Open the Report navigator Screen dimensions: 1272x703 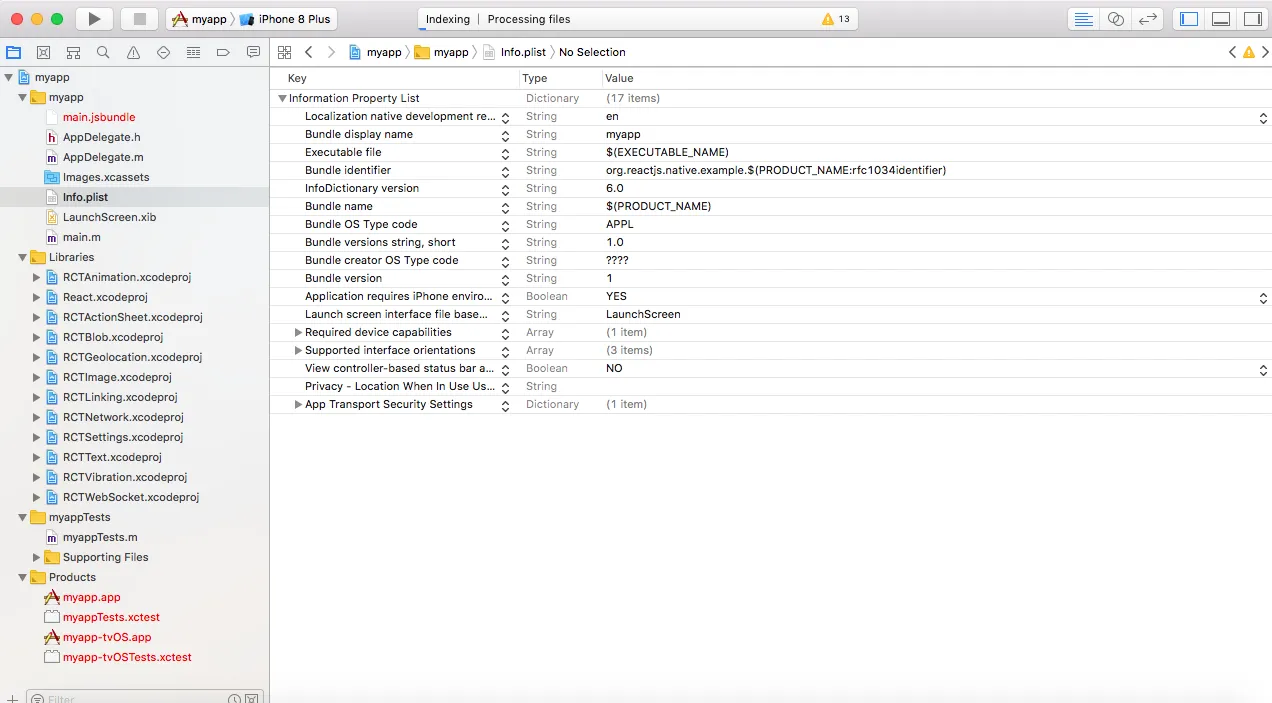click(253, 52)
